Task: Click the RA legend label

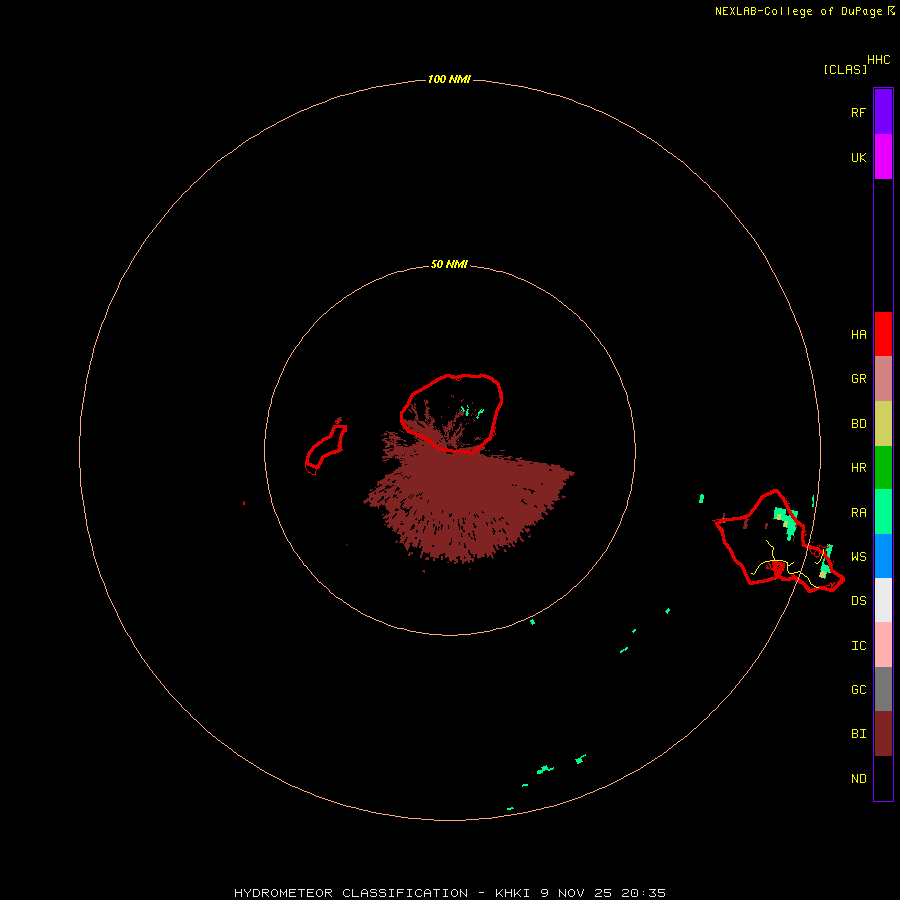Action: pyautogui.click(x=858, y=513)
